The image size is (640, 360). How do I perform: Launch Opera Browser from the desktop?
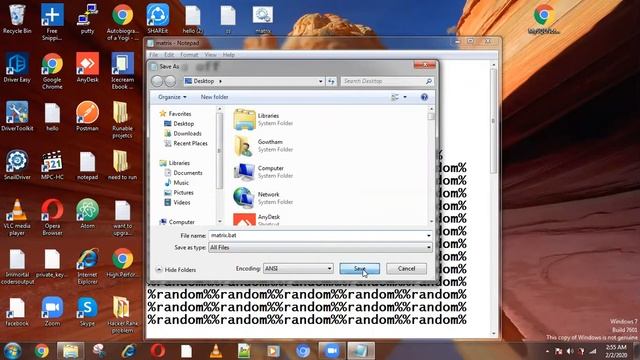point(52,217)
